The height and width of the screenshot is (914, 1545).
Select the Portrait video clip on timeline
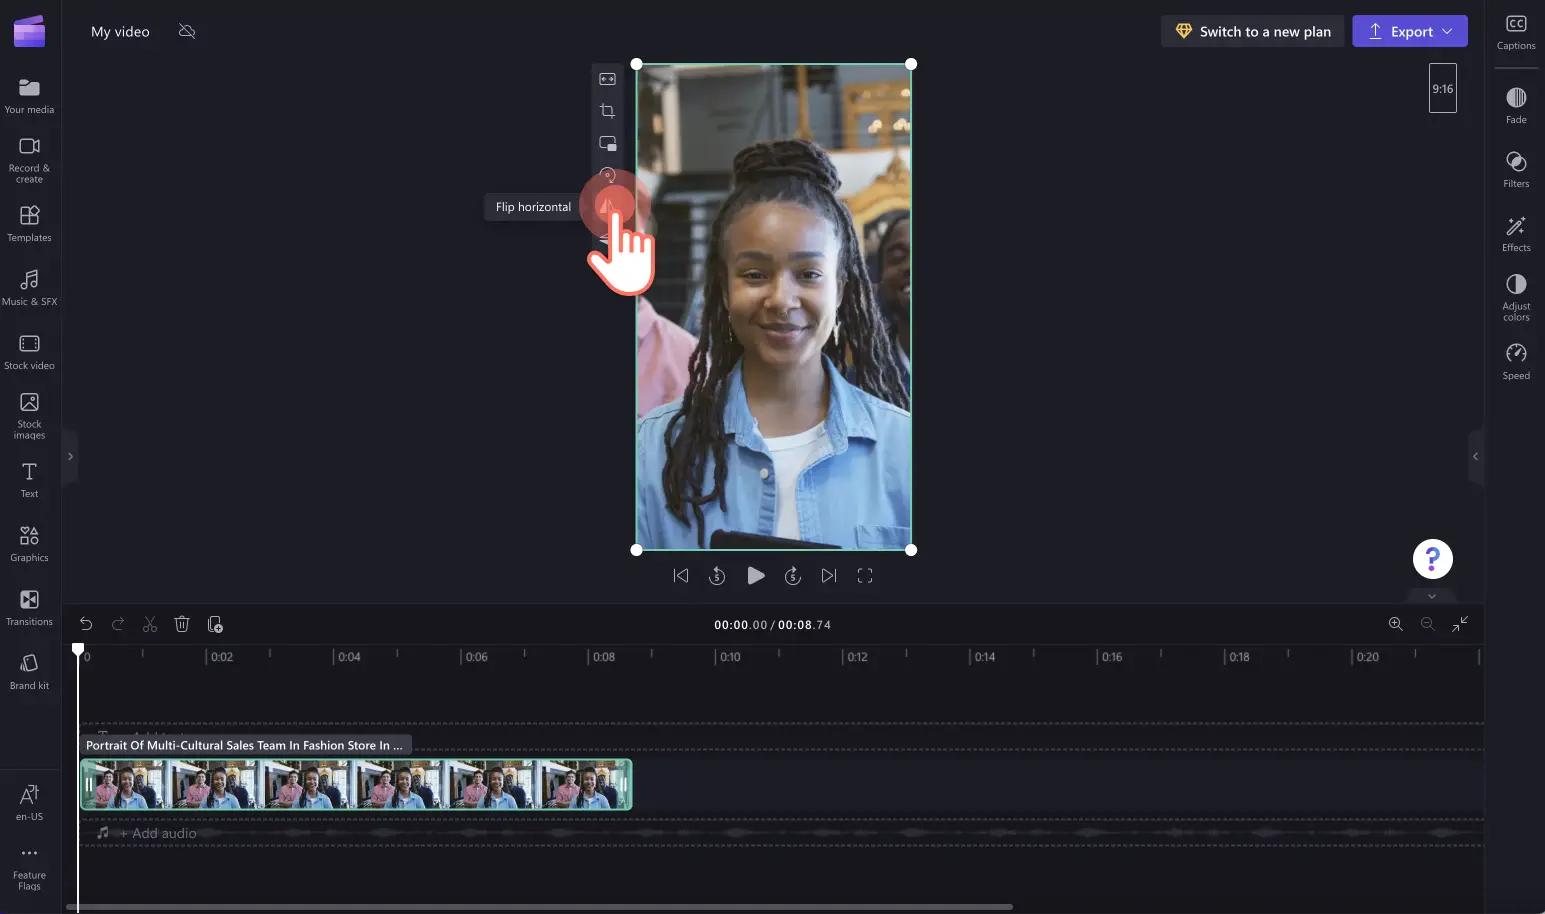pyautogui.click(x=356, y=785)
